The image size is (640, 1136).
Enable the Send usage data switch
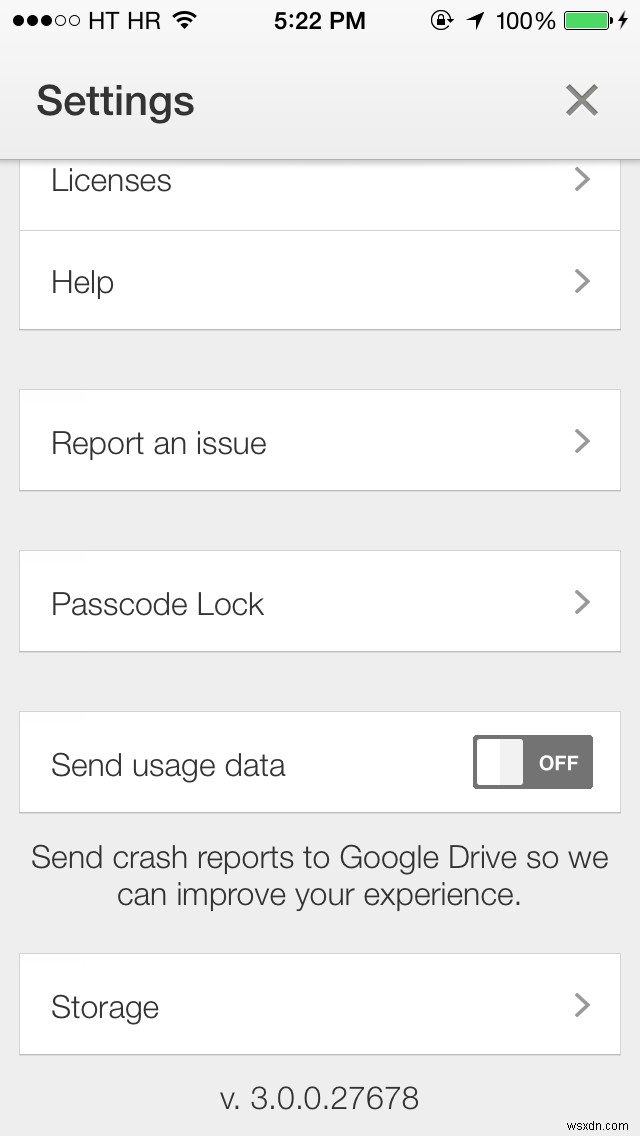click(532, 762)
